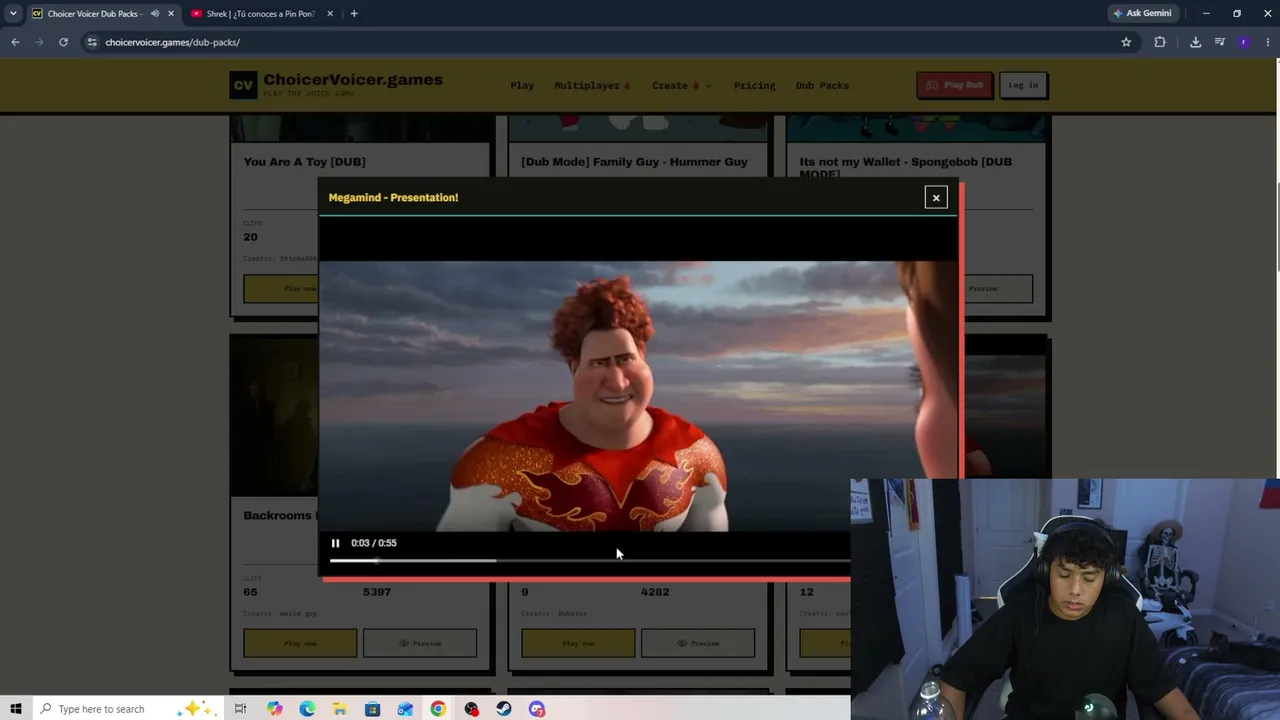Open the tab search dropdown
Image resolution: width=1280 pixels, height=720 pixels.
click(x=13, y=14)
